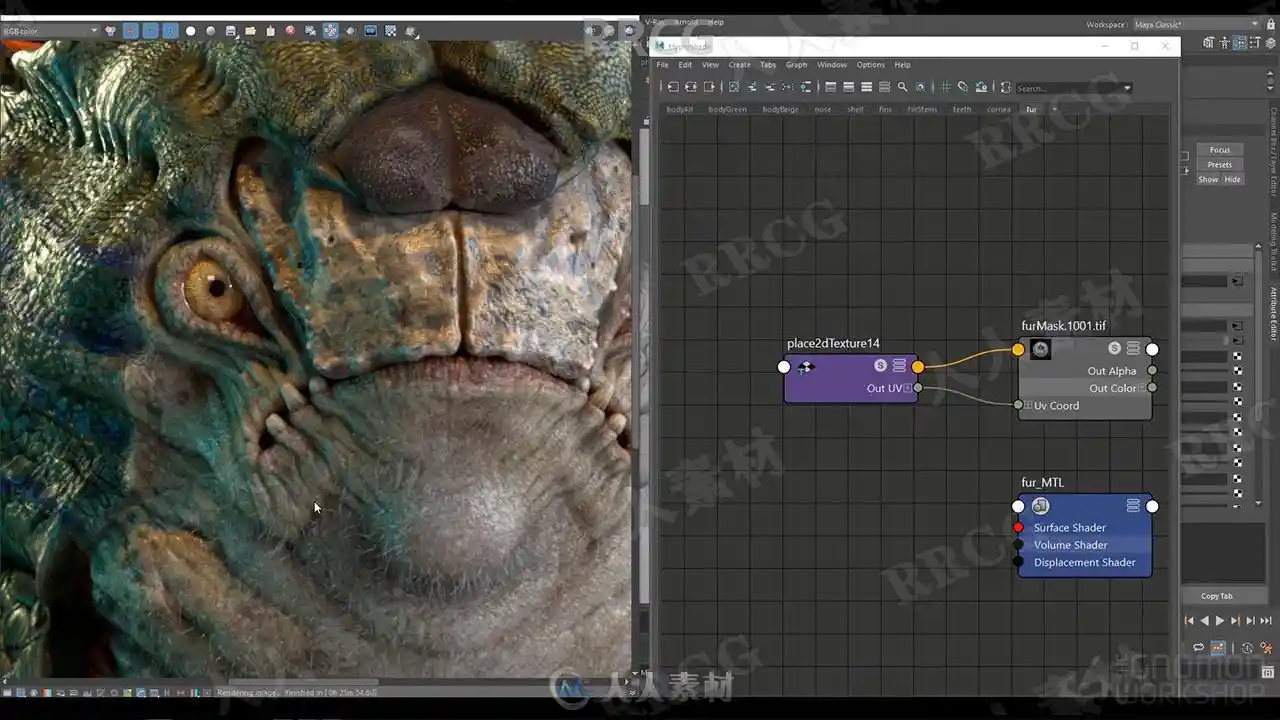Click the input and output connections icon
The image size is (1280, 720).
click(691, 87)
